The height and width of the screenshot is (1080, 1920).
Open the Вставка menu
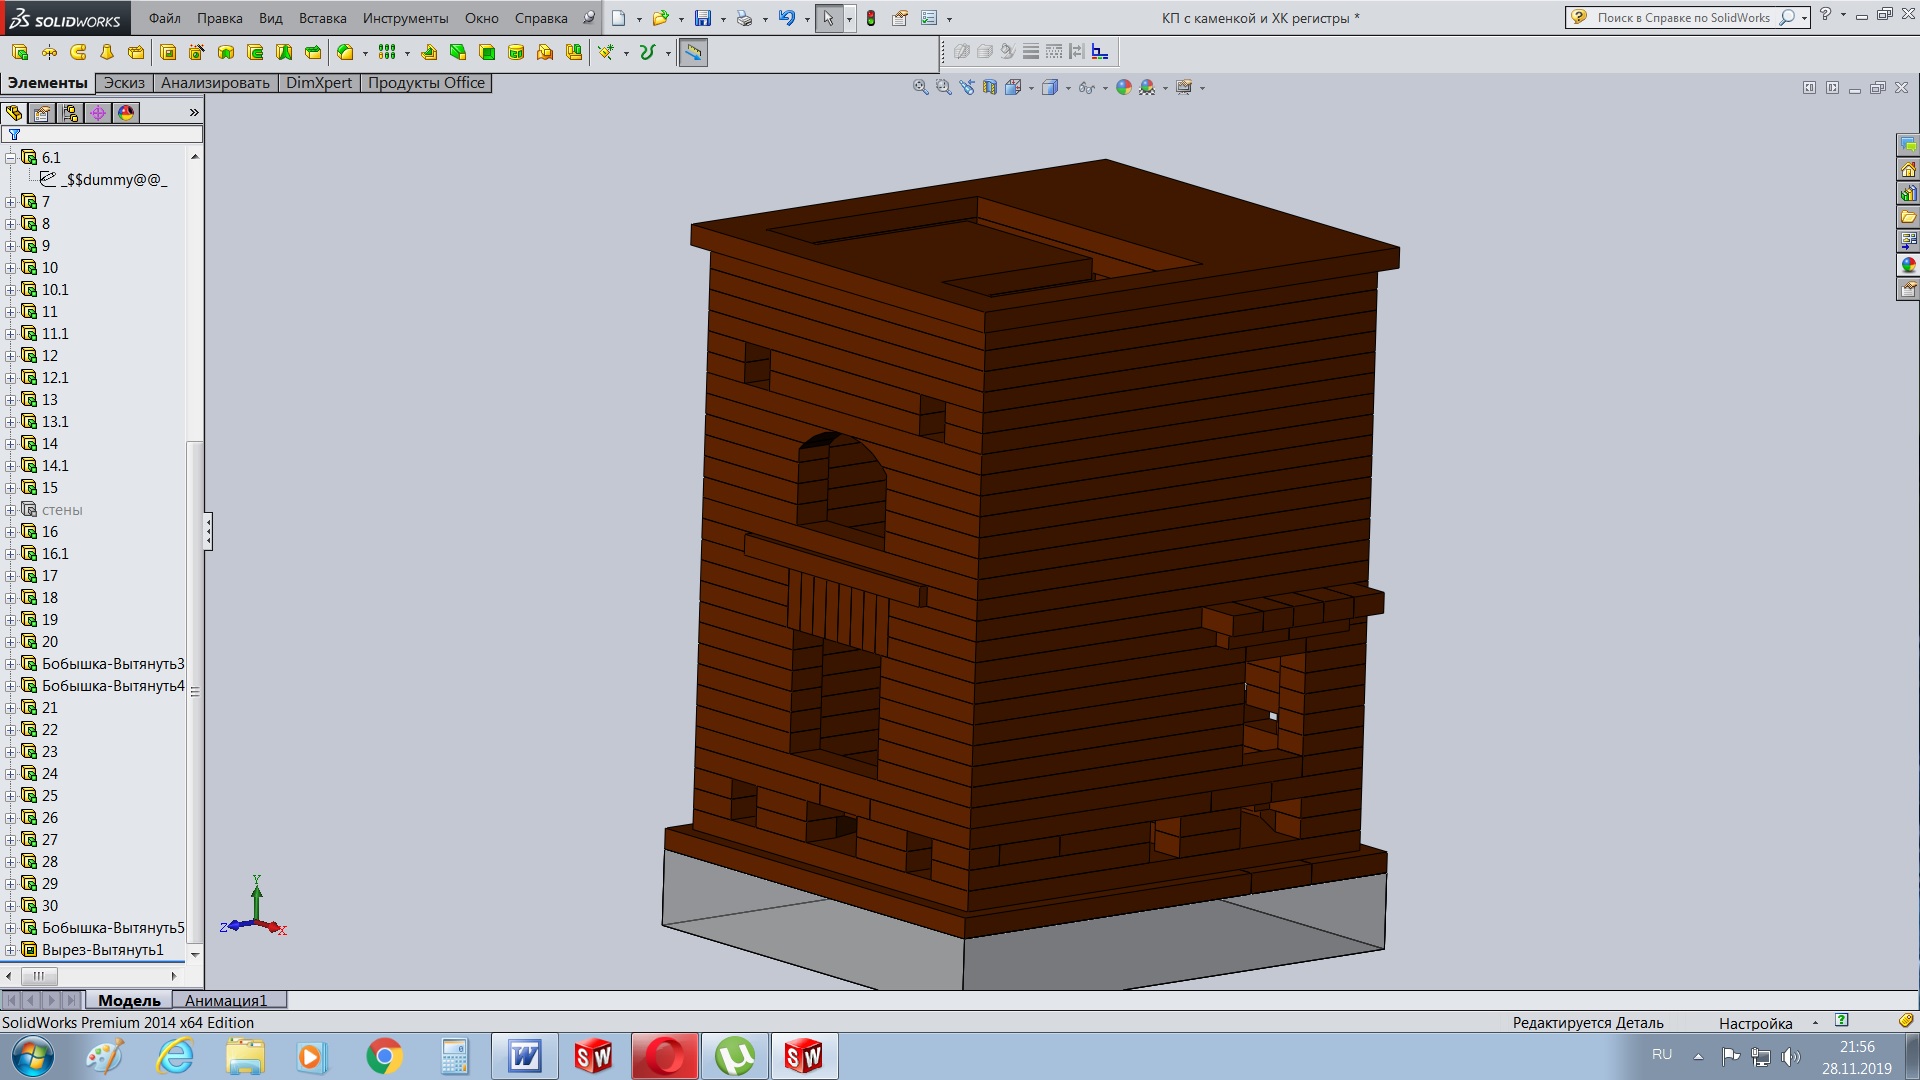(x=322, y=18)
